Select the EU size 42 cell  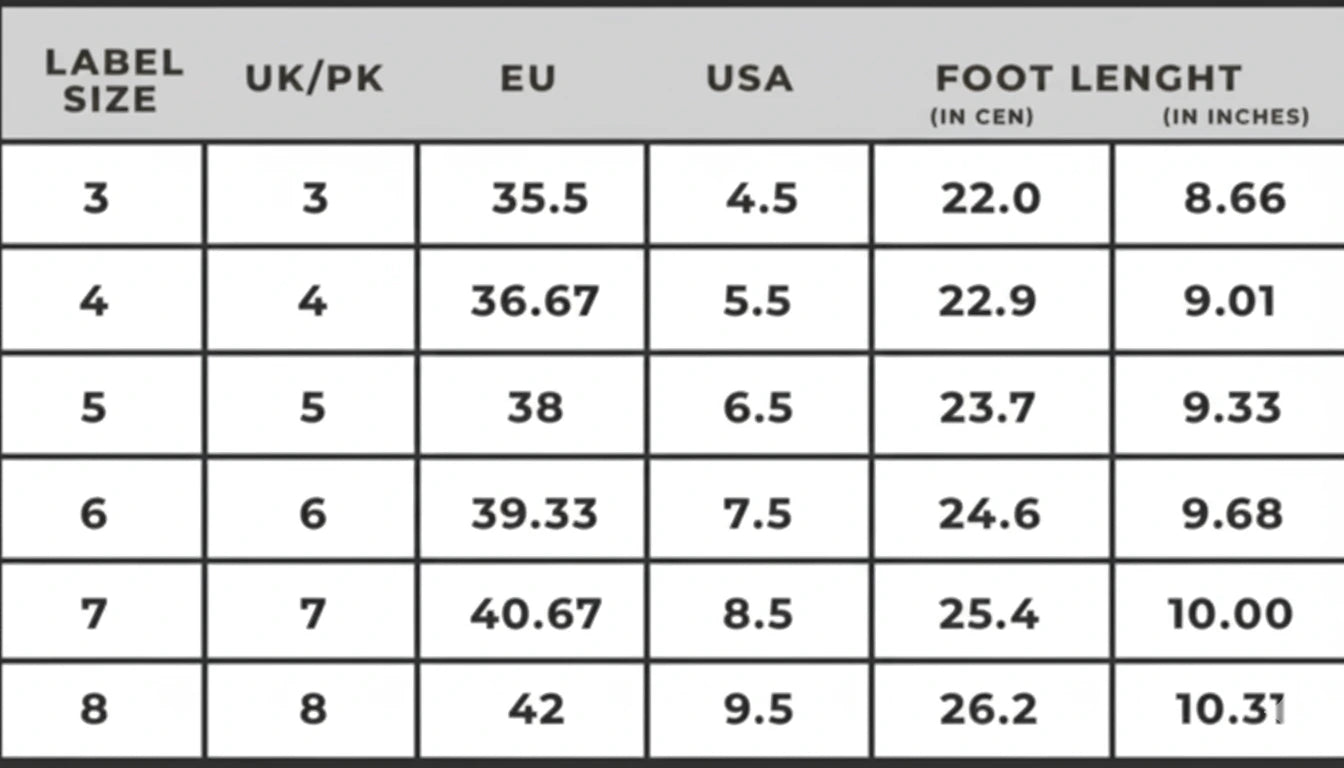tap(537, 709)
